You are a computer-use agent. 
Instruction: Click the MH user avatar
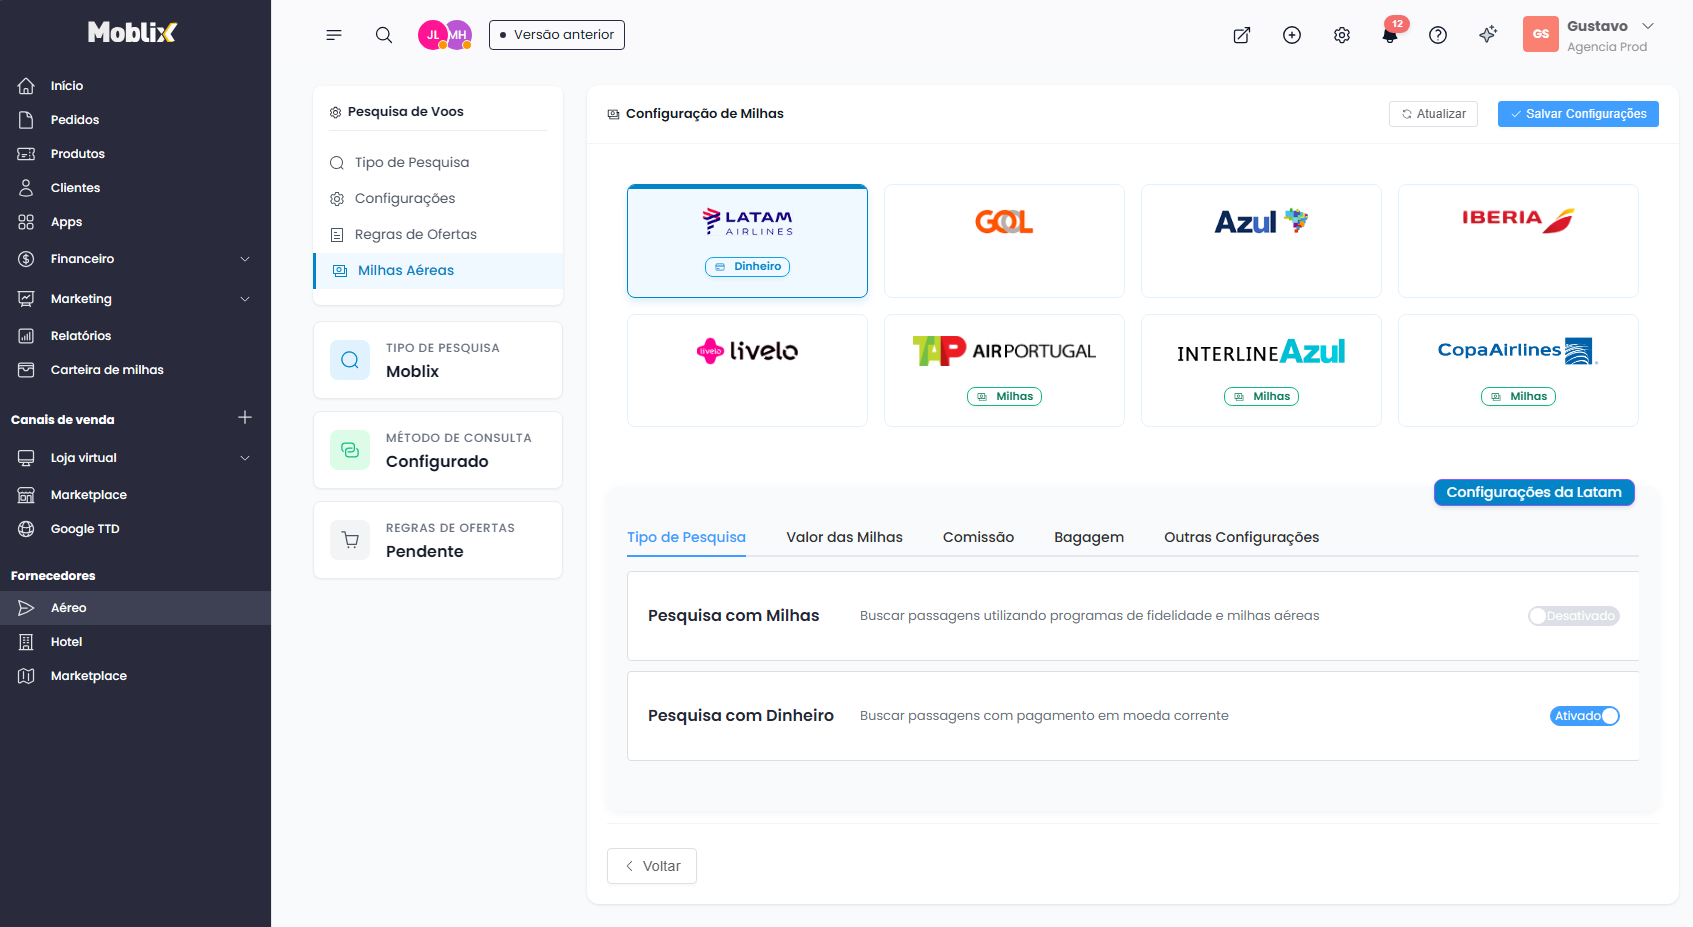point(458,35)
